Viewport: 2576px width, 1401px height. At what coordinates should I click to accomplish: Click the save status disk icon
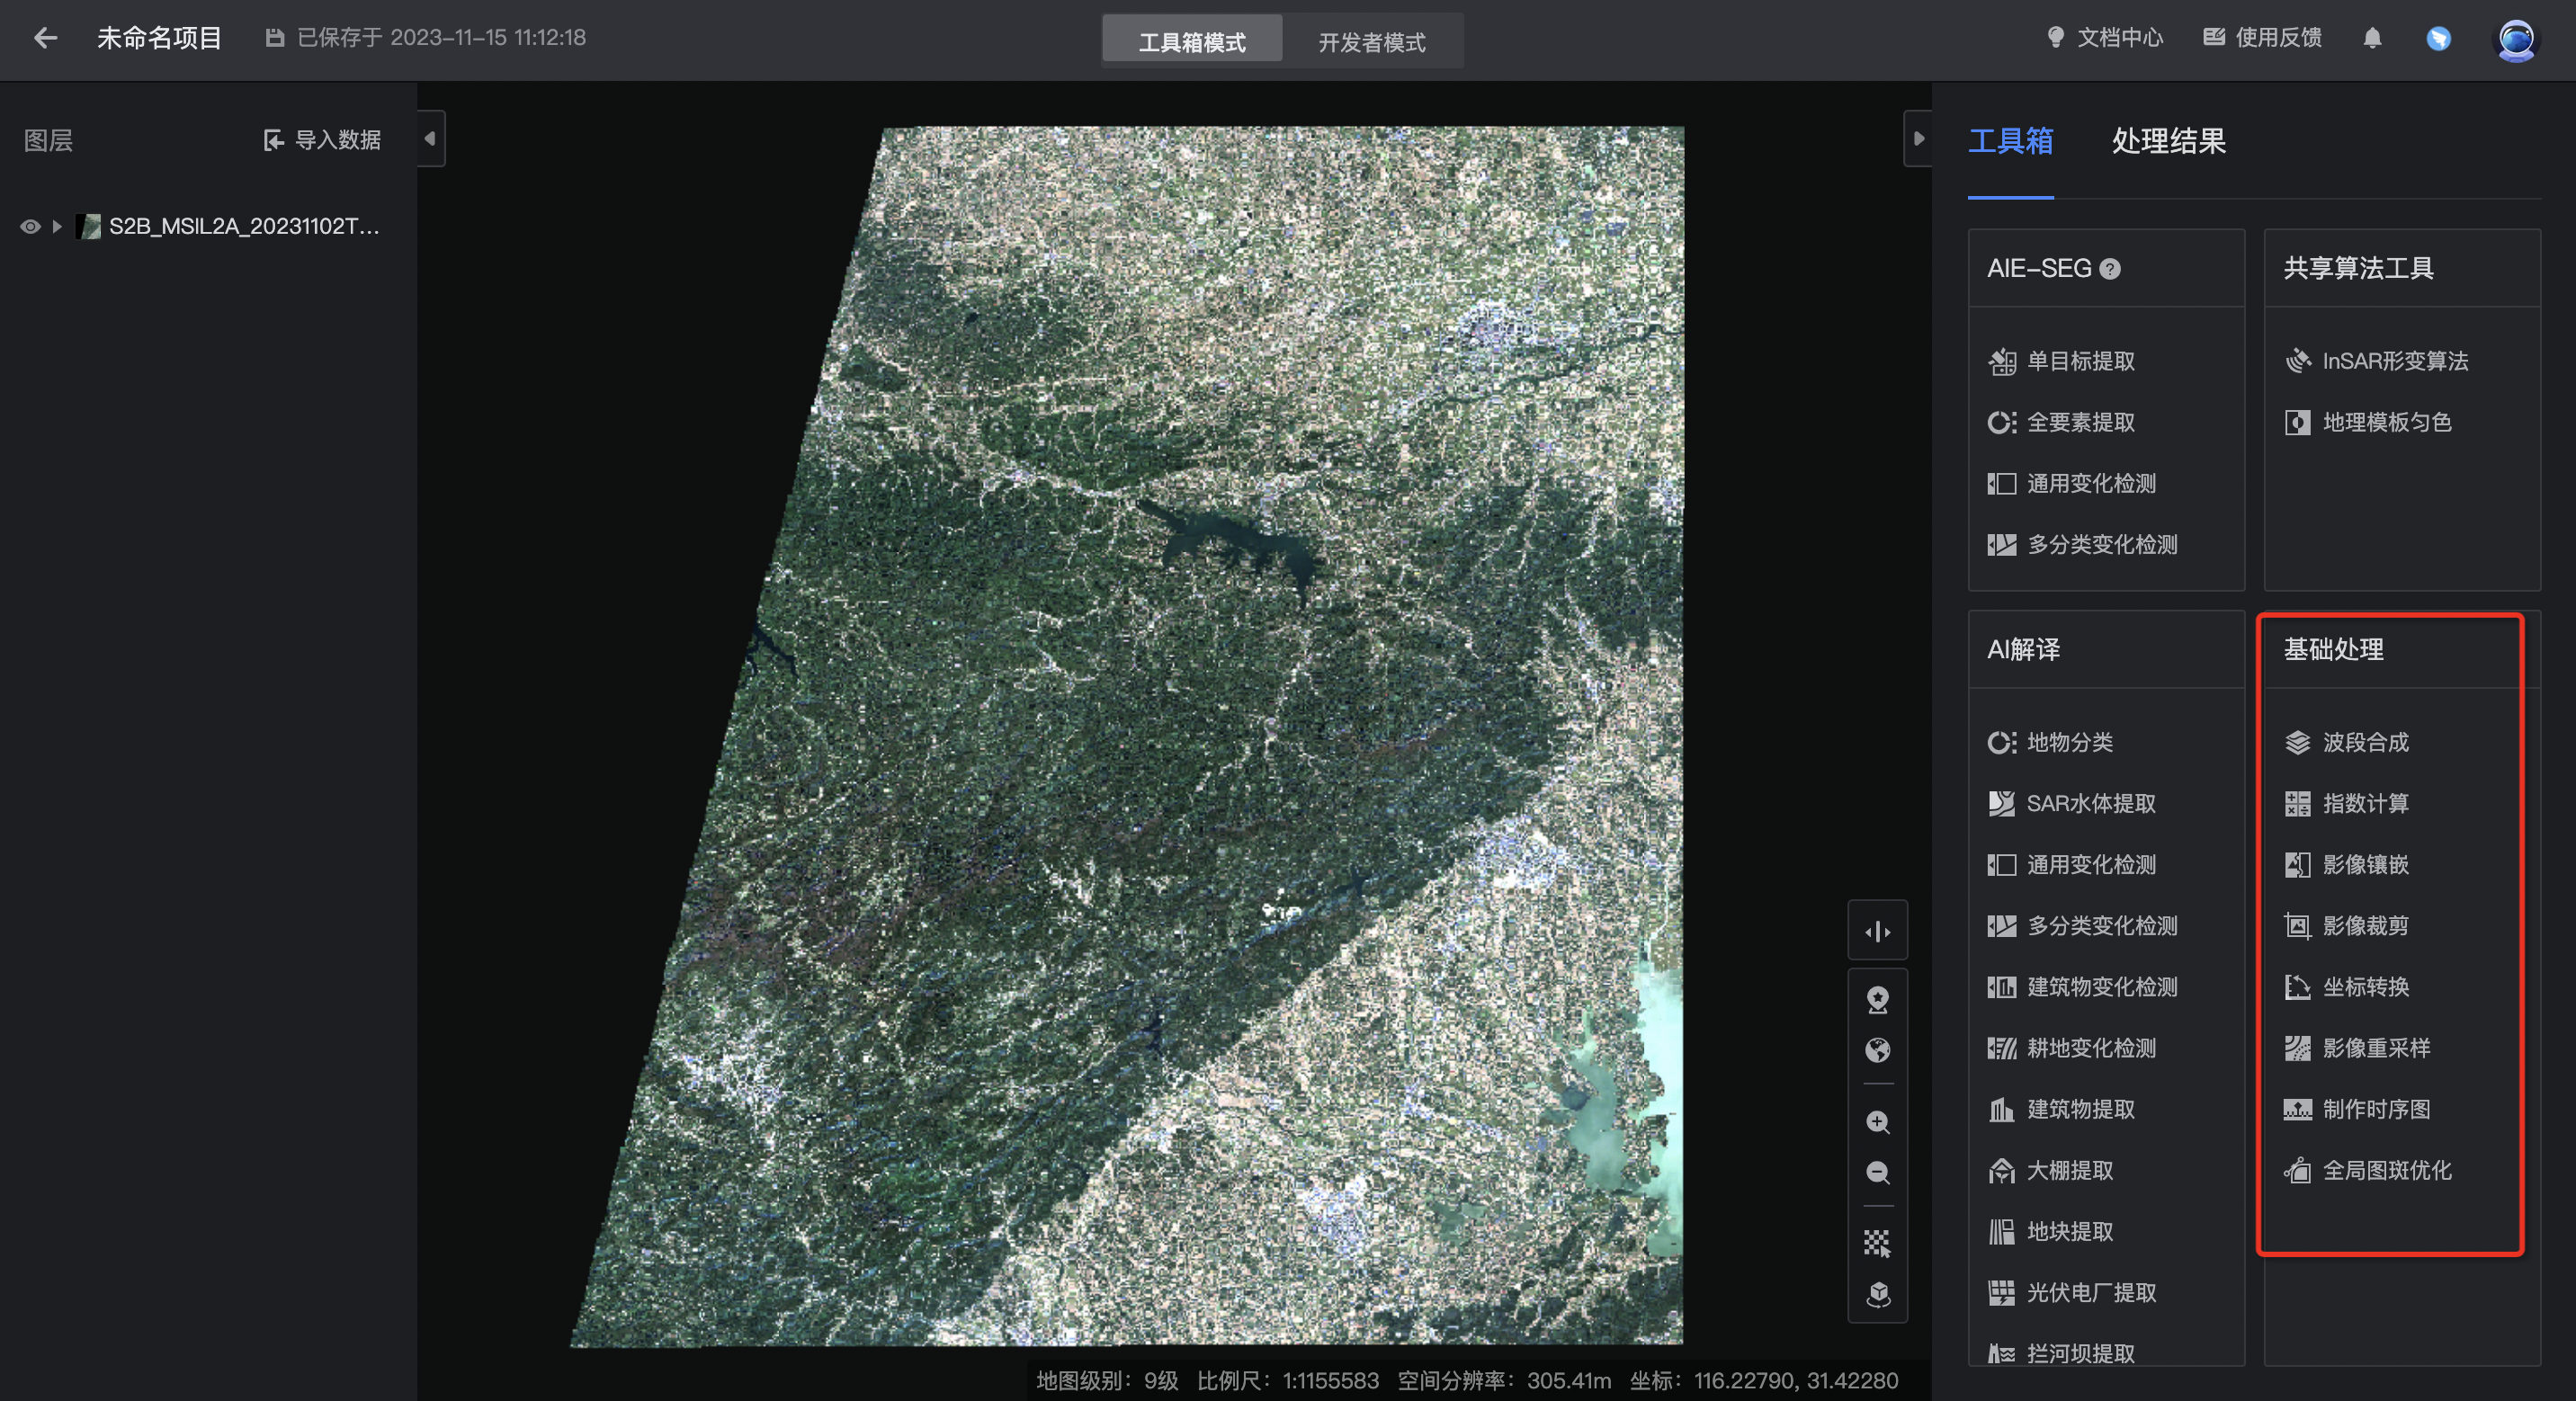click(274, 38)
